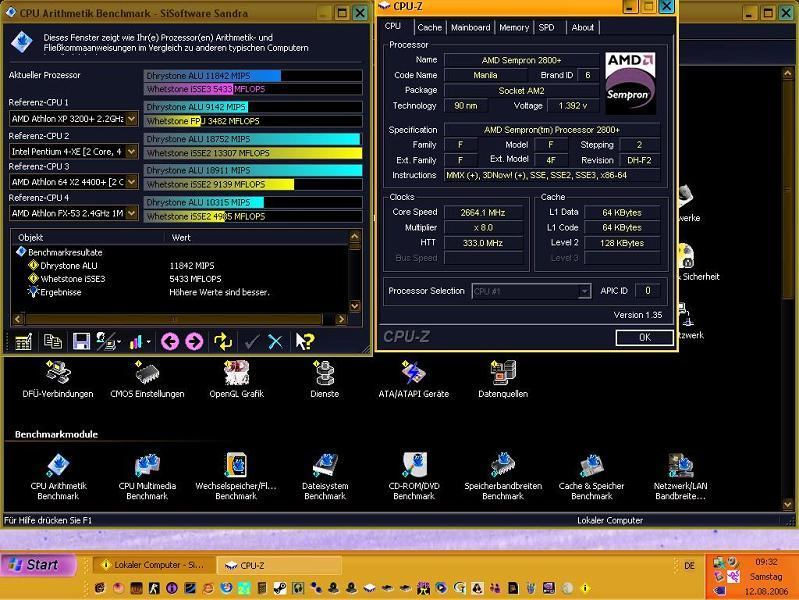This screenshot has height=600, width=799.
Task: Select the Ergebnisse row
Action: coord(60,292)
